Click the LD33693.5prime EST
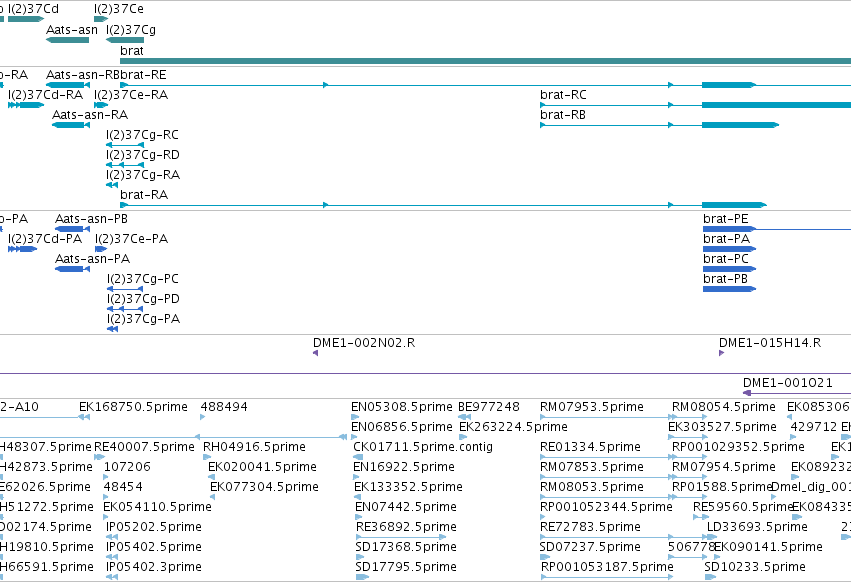The image size is (851, 582). pyautogui.click(x=757, y=528)
